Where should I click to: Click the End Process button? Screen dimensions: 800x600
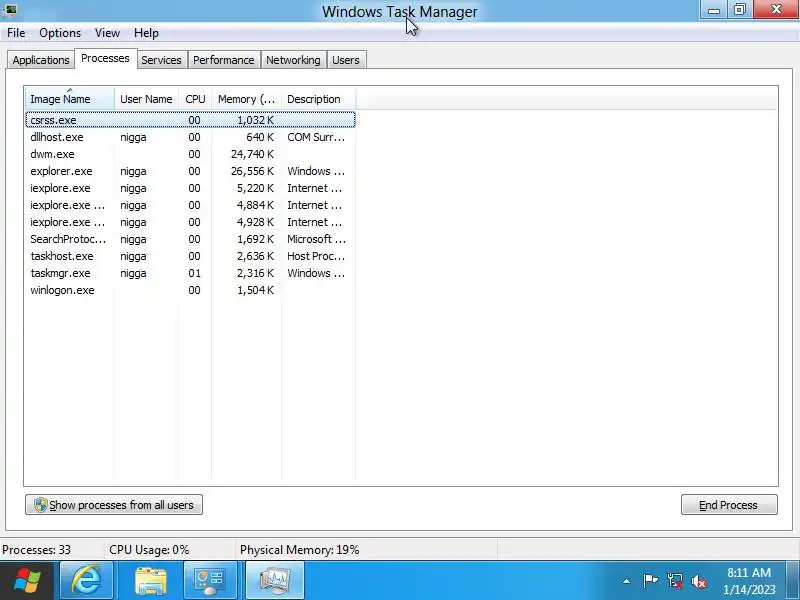click(729, 505)
